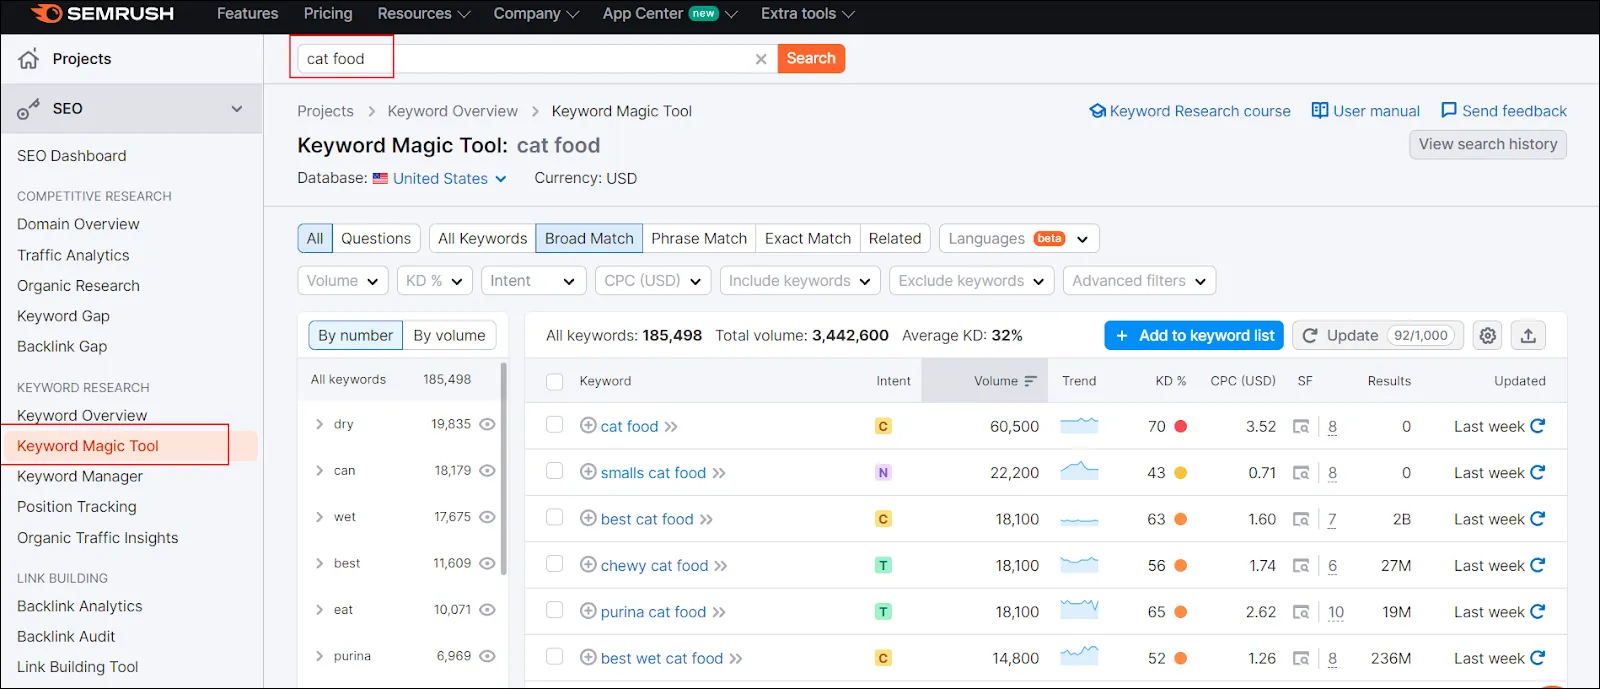Click the orange Search button
Viewport: 1600px width, 689px height.
pos(811,58)
